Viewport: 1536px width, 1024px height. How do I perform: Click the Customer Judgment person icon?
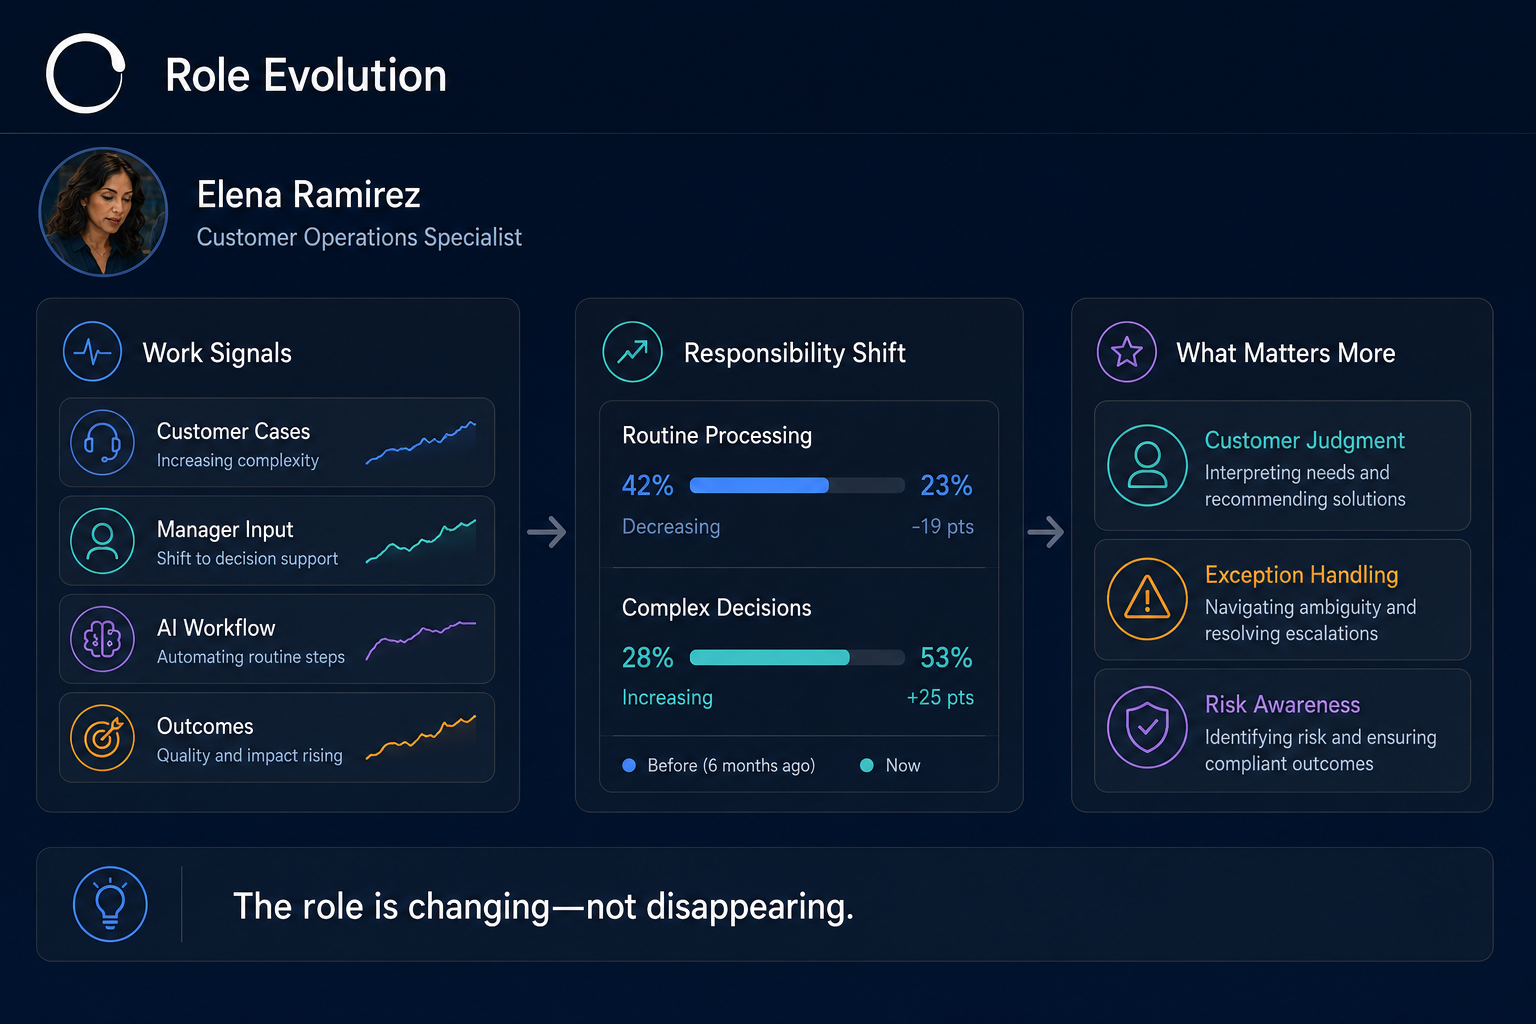(1147, 465)
